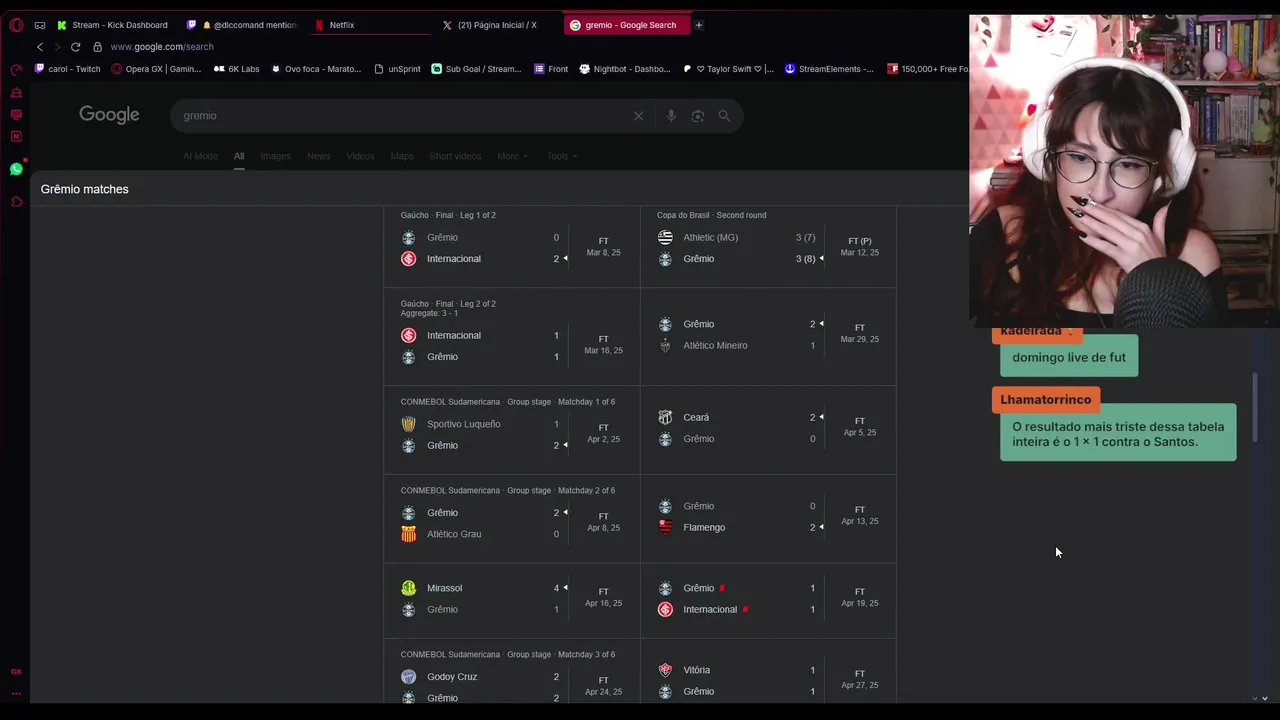Image resolution: width=1280 pixels, height=720 pixels.
Task: Open Maps search results tab
Action: point(402,156)
